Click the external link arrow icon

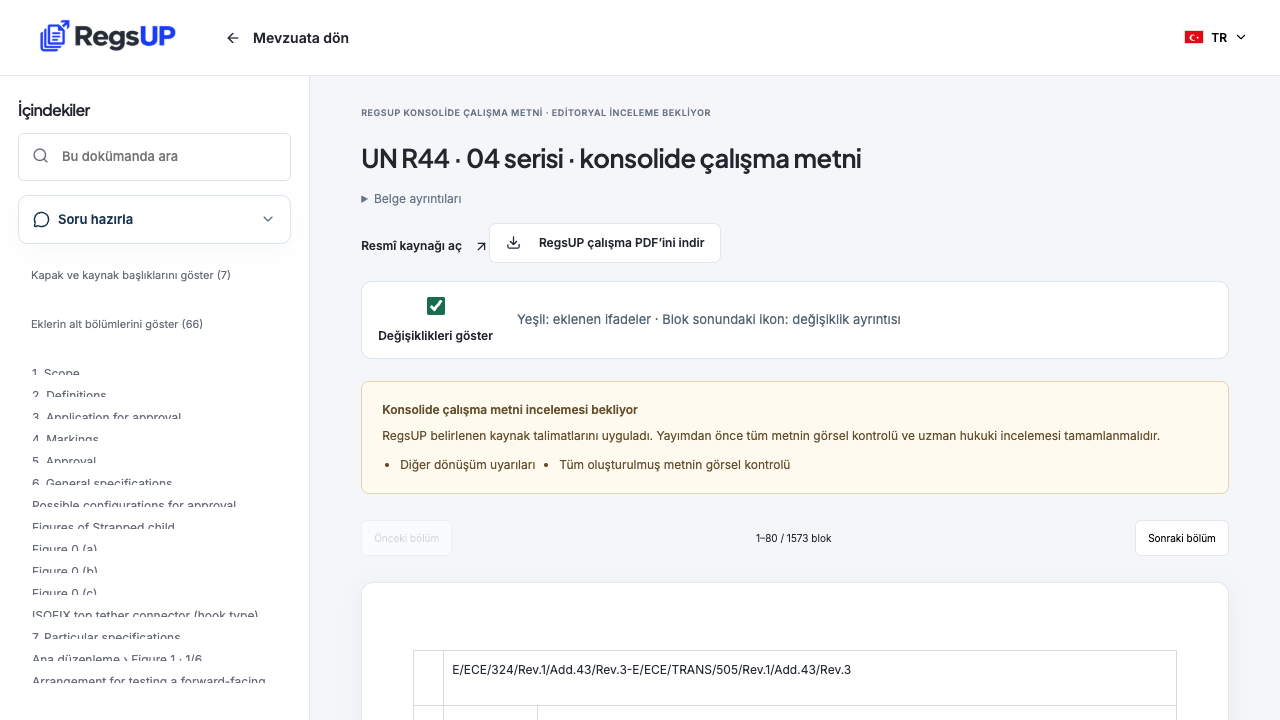tap(481, 246)
